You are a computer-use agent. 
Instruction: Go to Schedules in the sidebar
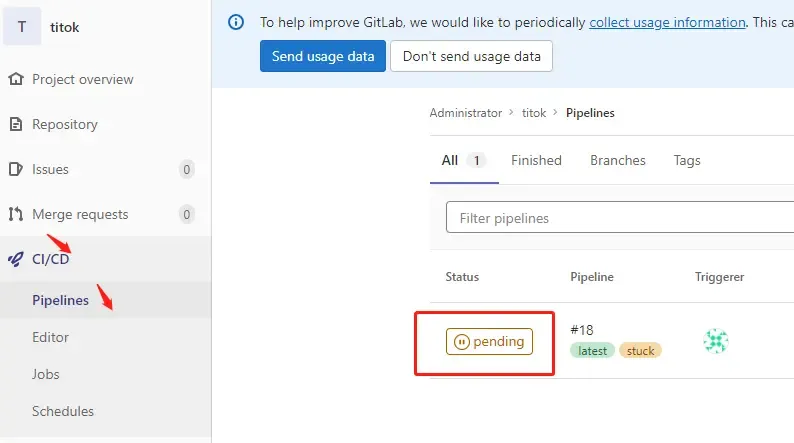tap(63, 411)
